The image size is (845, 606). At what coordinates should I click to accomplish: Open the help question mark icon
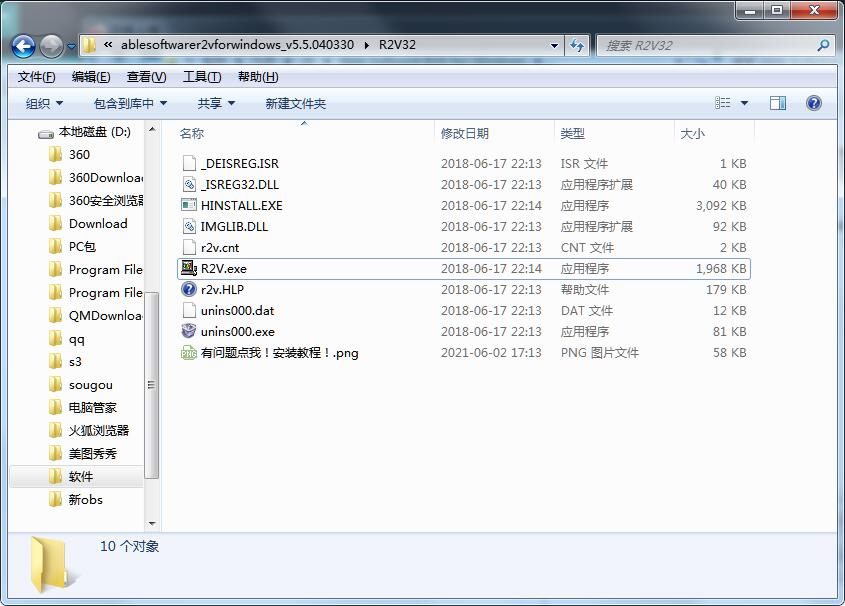814,103
